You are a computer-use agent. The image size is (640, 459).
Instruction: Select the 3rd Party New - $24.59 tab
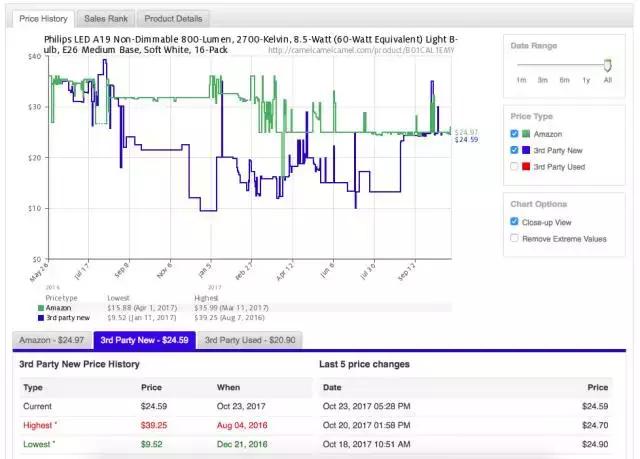tap(143, 340)
